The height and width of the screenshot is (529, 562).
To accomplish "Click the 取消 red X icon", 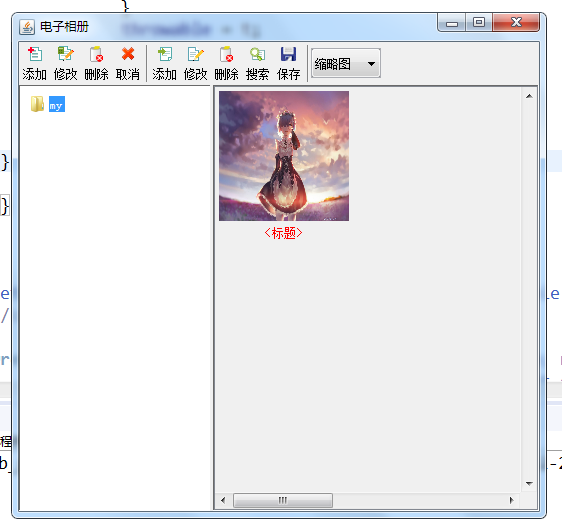I will pyautogui.click(x=128, y=54).
